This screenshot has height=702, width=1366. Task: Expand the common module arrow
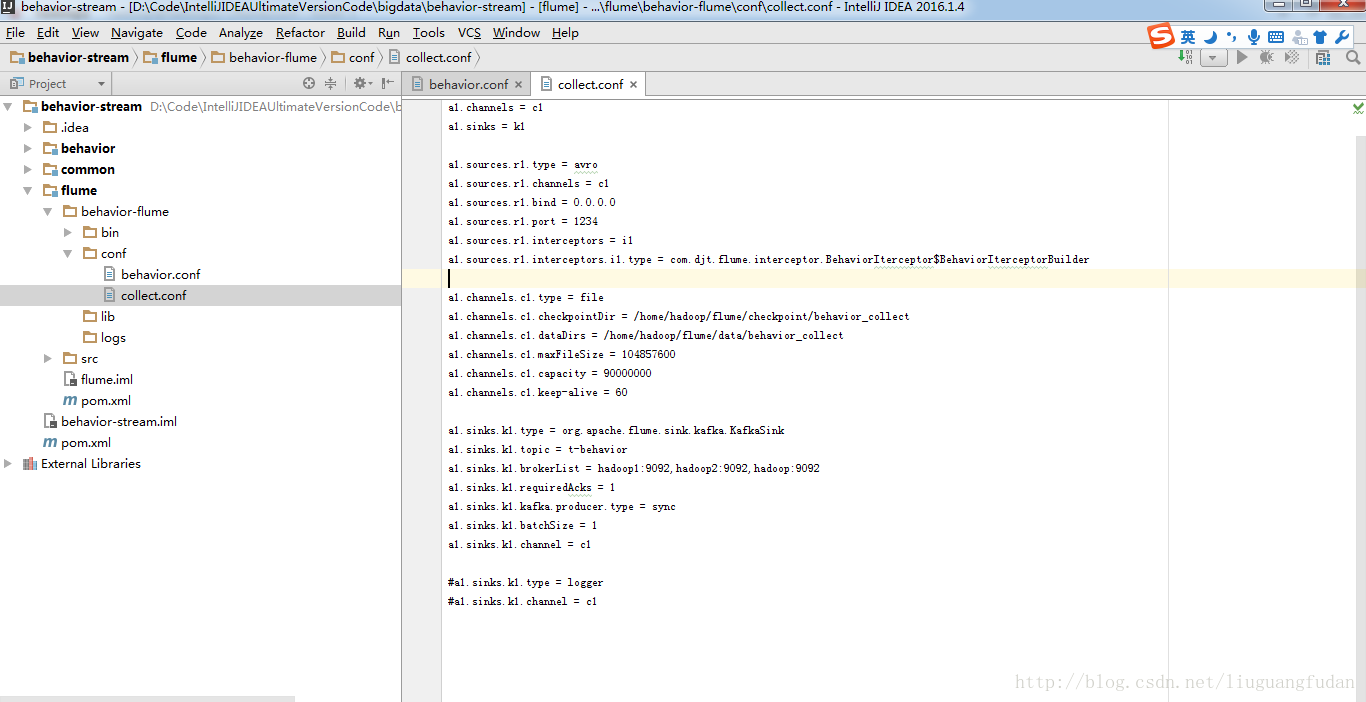pos(28,169)
